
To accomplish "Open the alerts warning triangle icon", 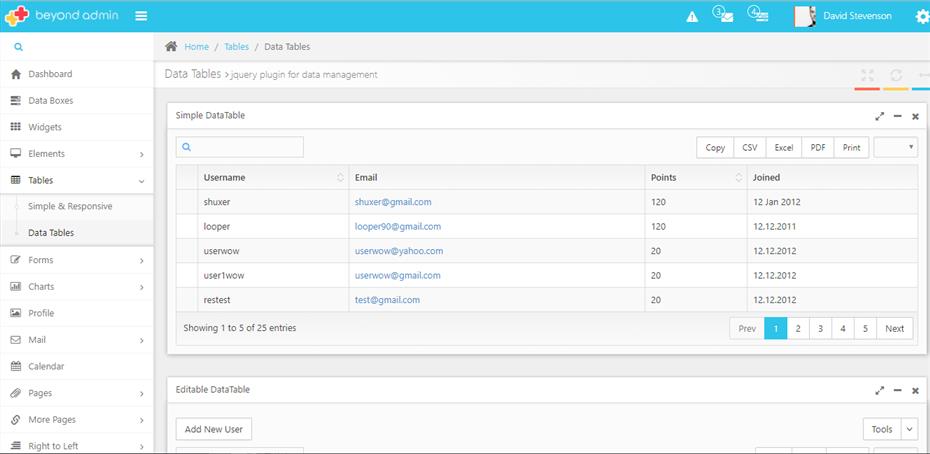I will coord(691,17).
